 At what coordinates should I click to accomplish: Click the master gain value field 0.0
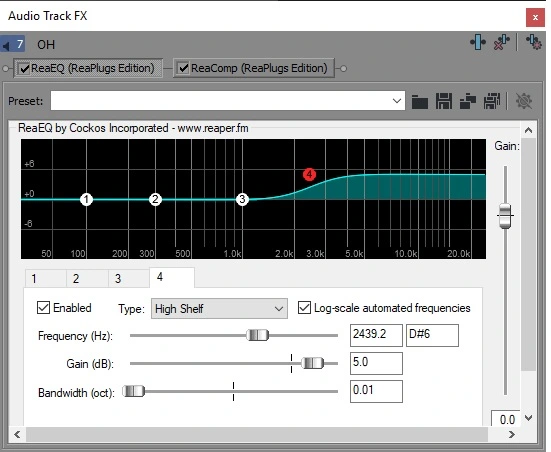(505, 419)
